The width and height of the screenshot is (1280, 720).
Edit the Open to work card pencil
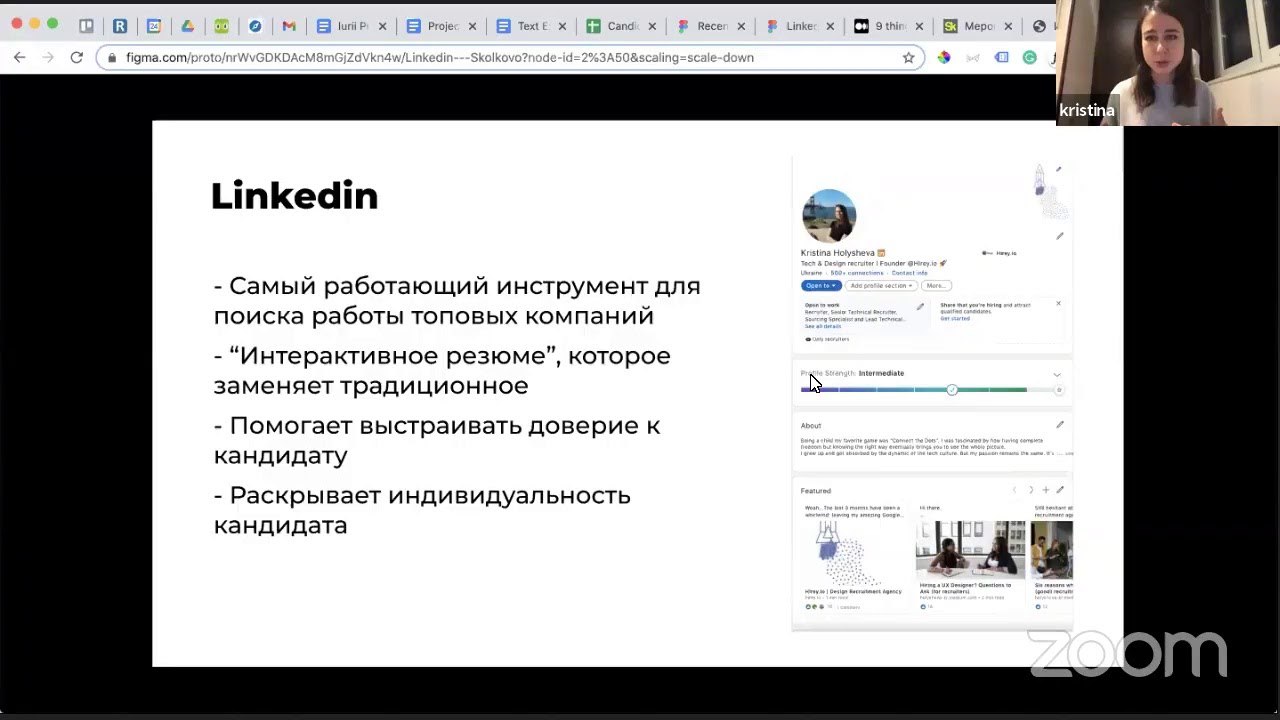coord(920,307)
